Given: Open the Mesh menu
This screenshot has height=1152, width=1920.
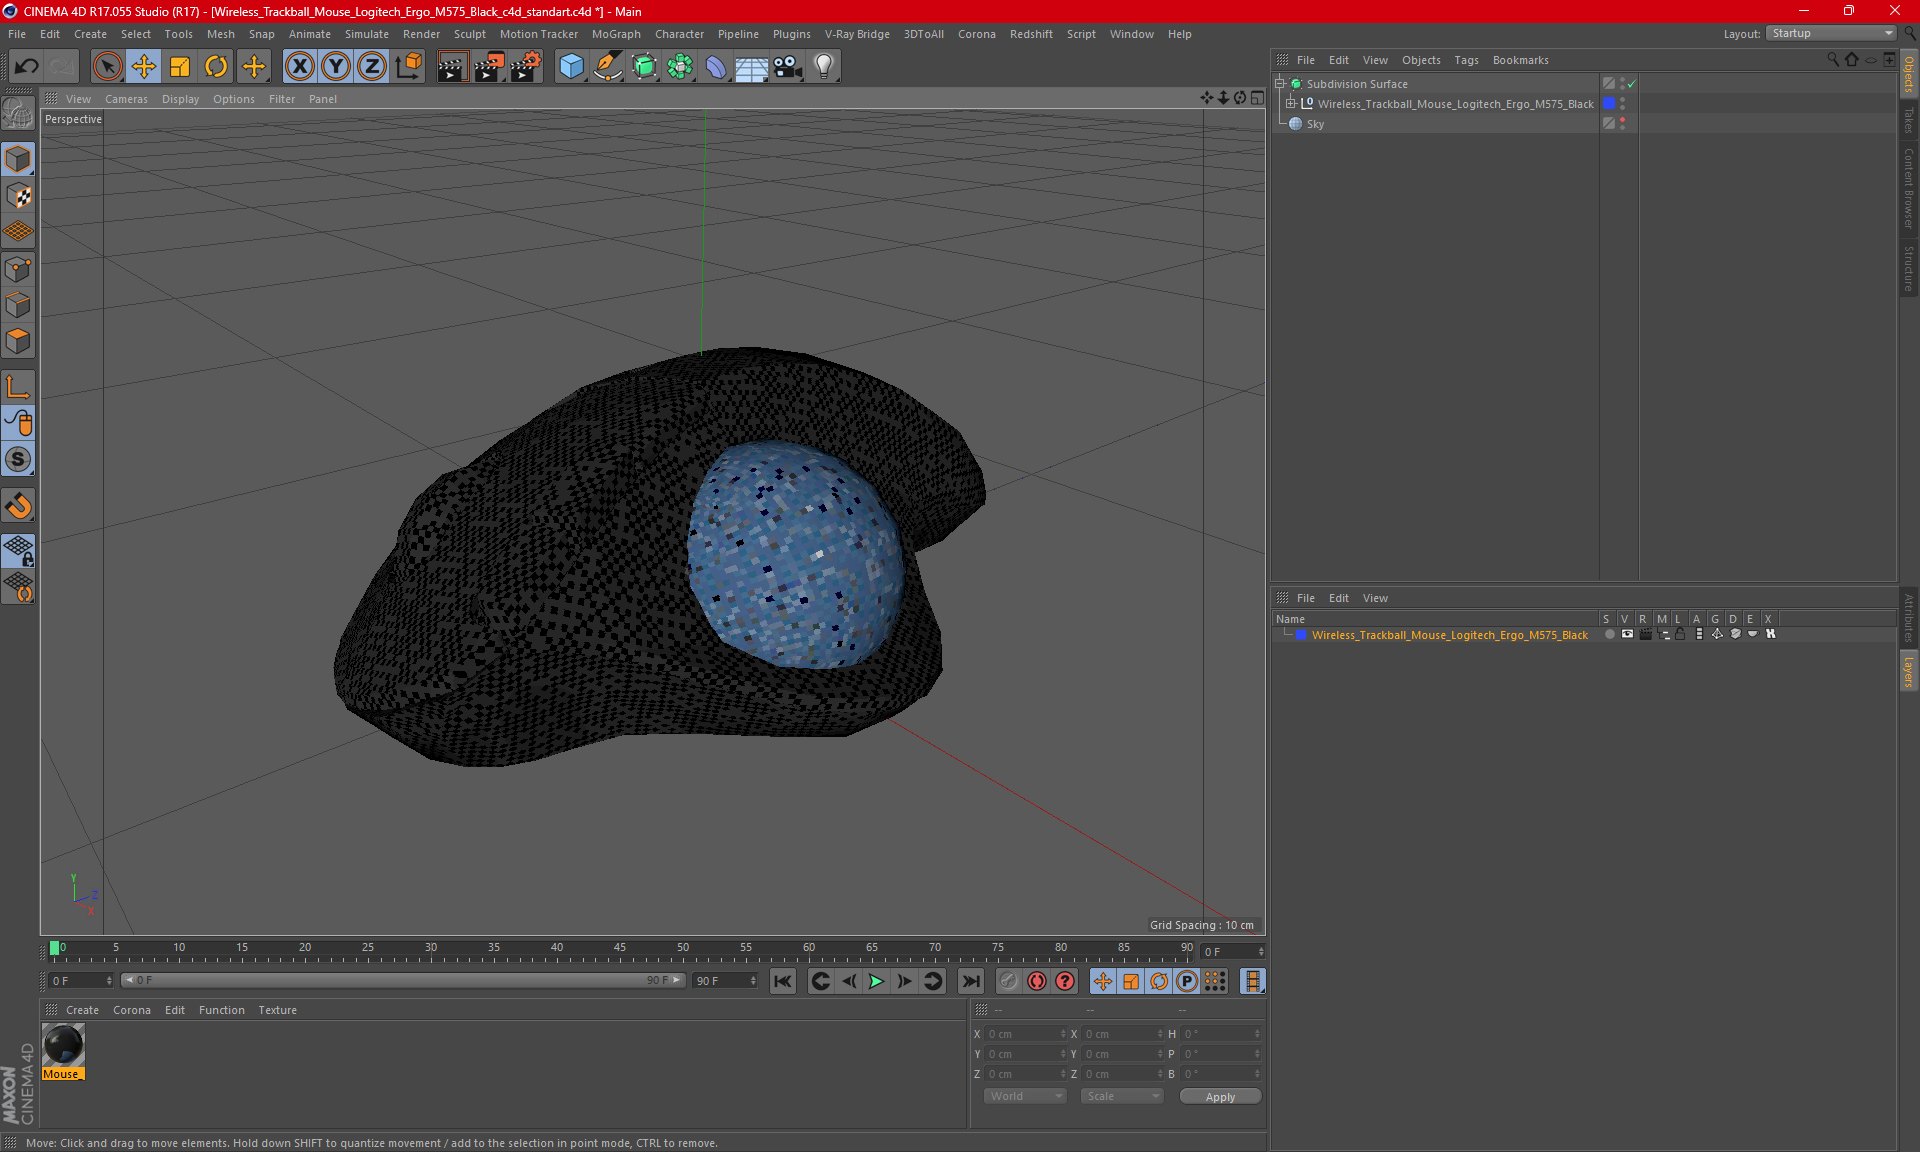Looking at the screenshot, I should (x=220, y=34).
